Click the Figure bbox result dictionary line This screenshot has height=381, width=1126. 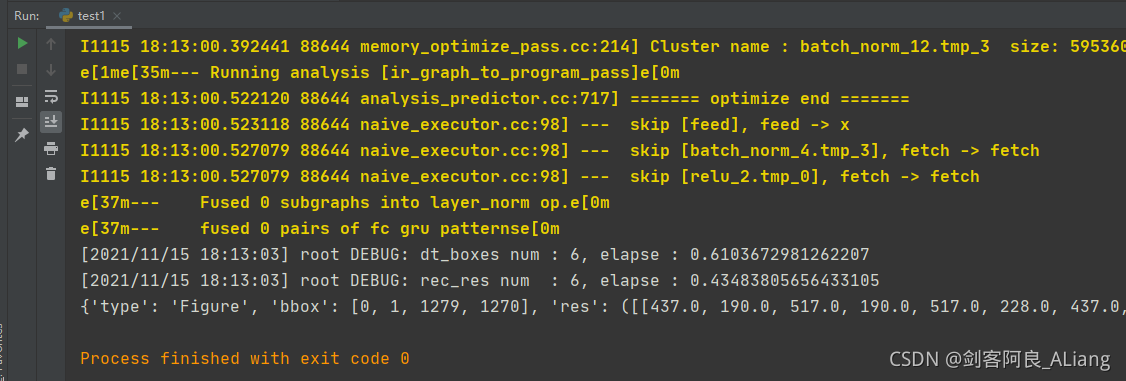click(x=602, y=306)
